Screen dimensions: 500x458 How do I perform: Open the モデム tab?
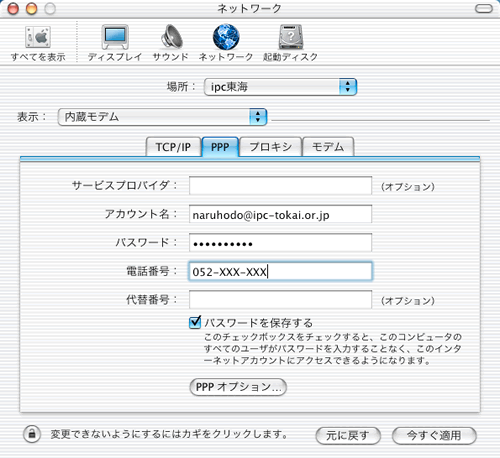click(x=328, y=147)
